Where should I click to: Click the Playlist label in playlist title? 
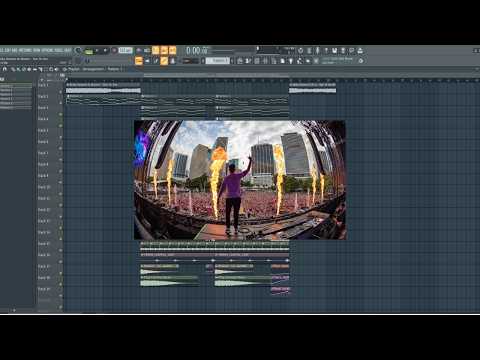click(x=74, y=69)
